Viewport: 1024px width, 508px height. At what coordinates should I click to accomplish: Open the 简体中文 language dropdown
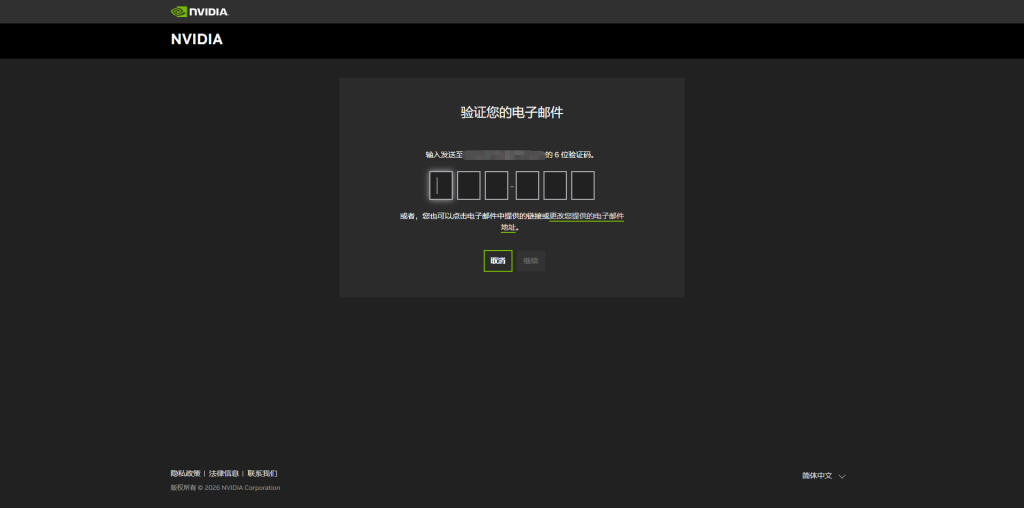pos(824,476)
